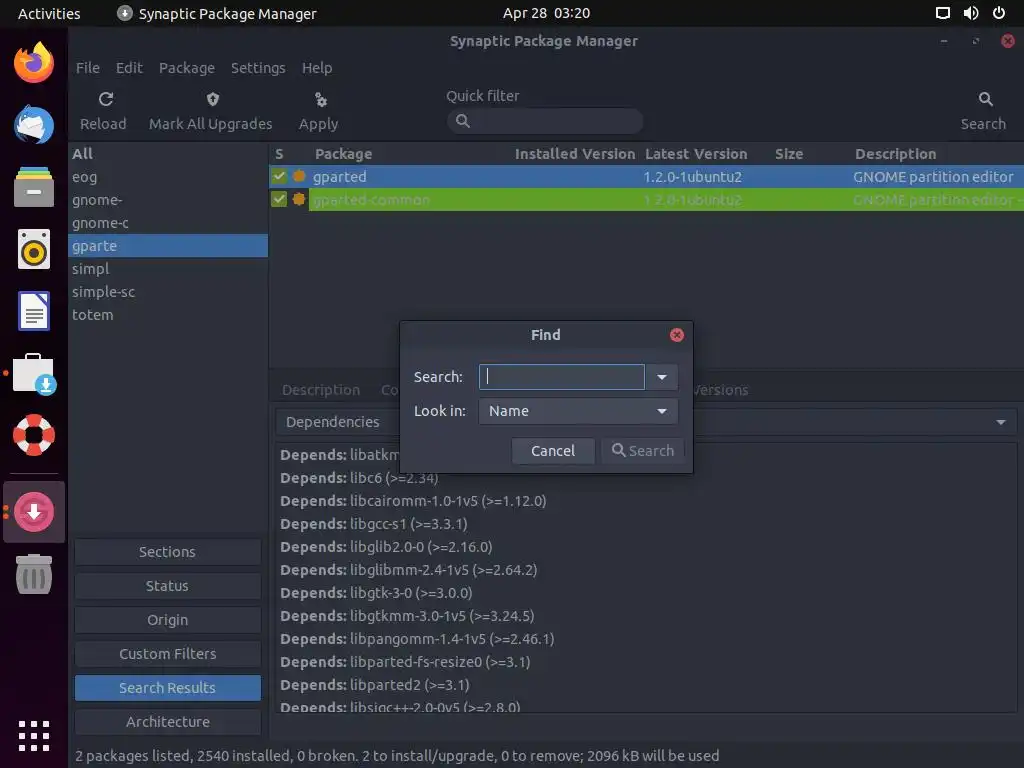The width and height of the screenshot is (1024, 768).
Task: Click the 'Depends: libgtk-3-0 (>=3.0.0)' line
Action: point(376,593)
